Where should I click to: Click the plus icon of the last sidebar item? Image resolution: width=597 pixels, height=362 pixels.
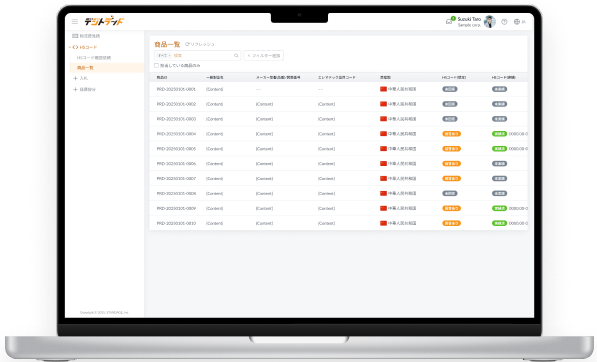(75, 89)
